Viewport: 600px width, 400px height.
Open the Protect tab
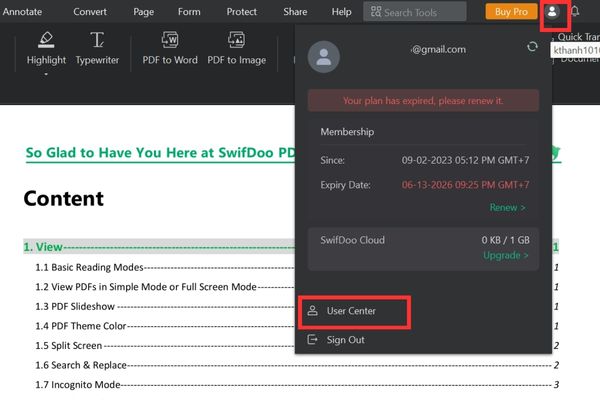pyautogui.click(x=241, y=12)
